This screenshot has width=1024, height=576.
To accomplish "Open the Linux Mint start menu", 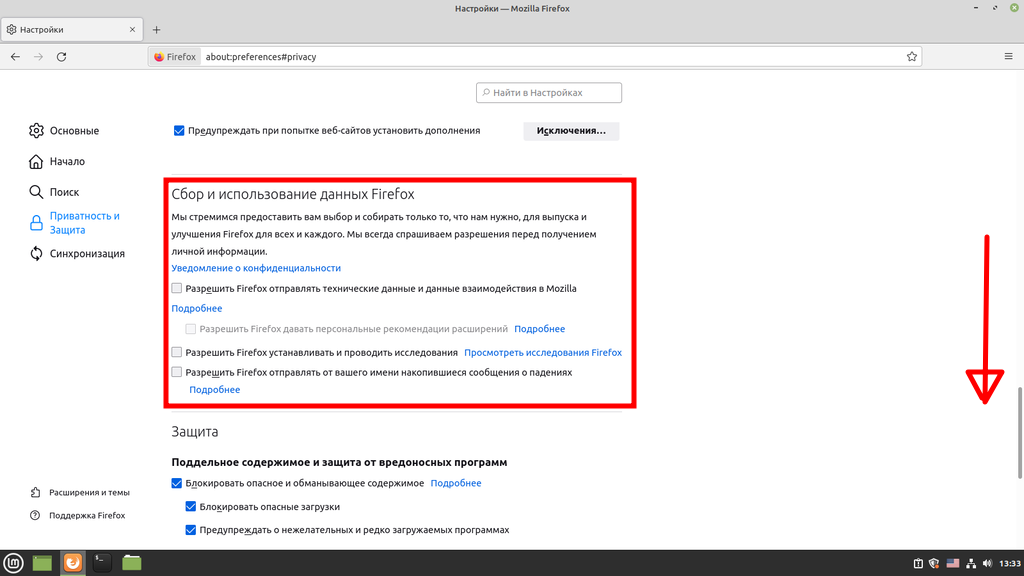I will tap(13, 563).
